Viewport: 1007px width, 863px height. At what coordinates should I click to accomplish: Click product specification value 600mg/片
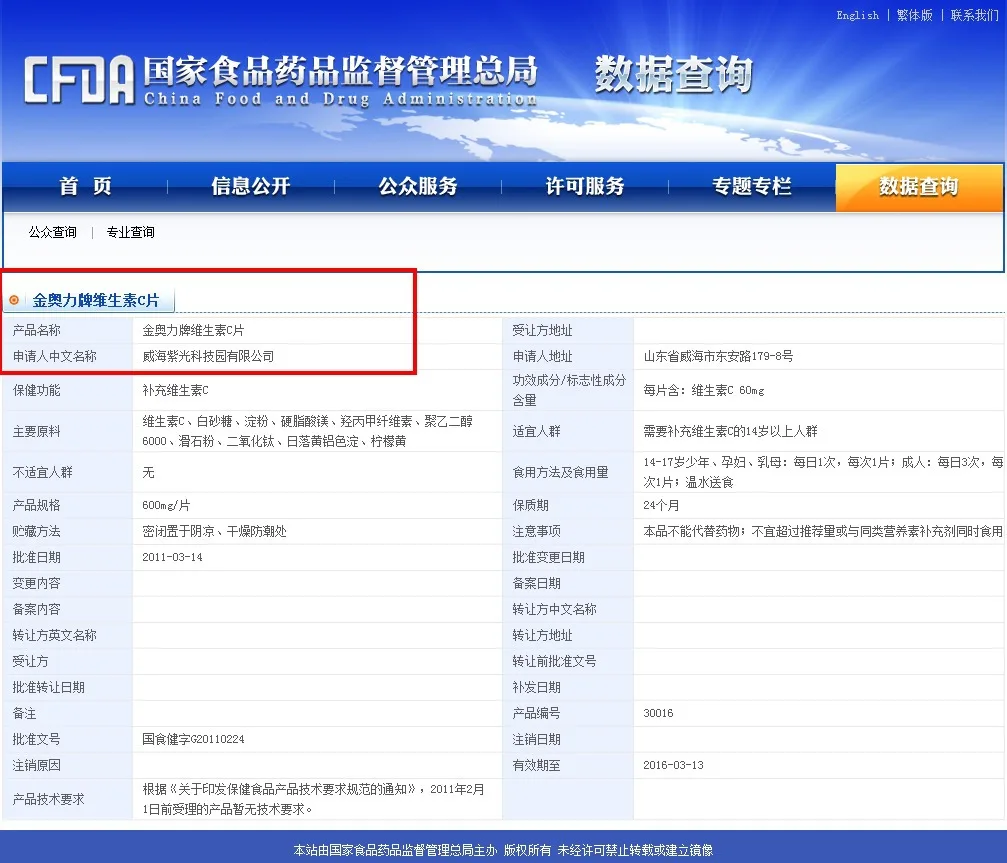pos(166,505)
